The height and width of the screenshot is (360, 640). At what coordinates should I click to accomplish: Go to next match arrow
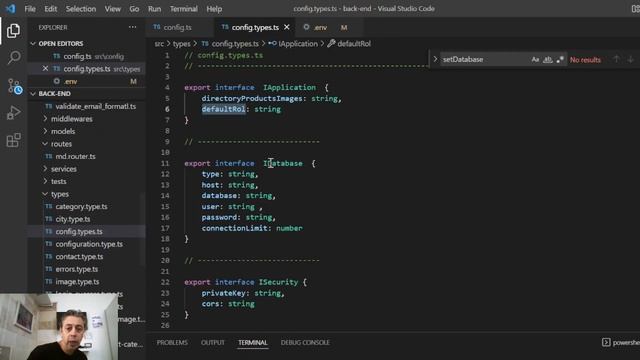[x=630, y=59]
